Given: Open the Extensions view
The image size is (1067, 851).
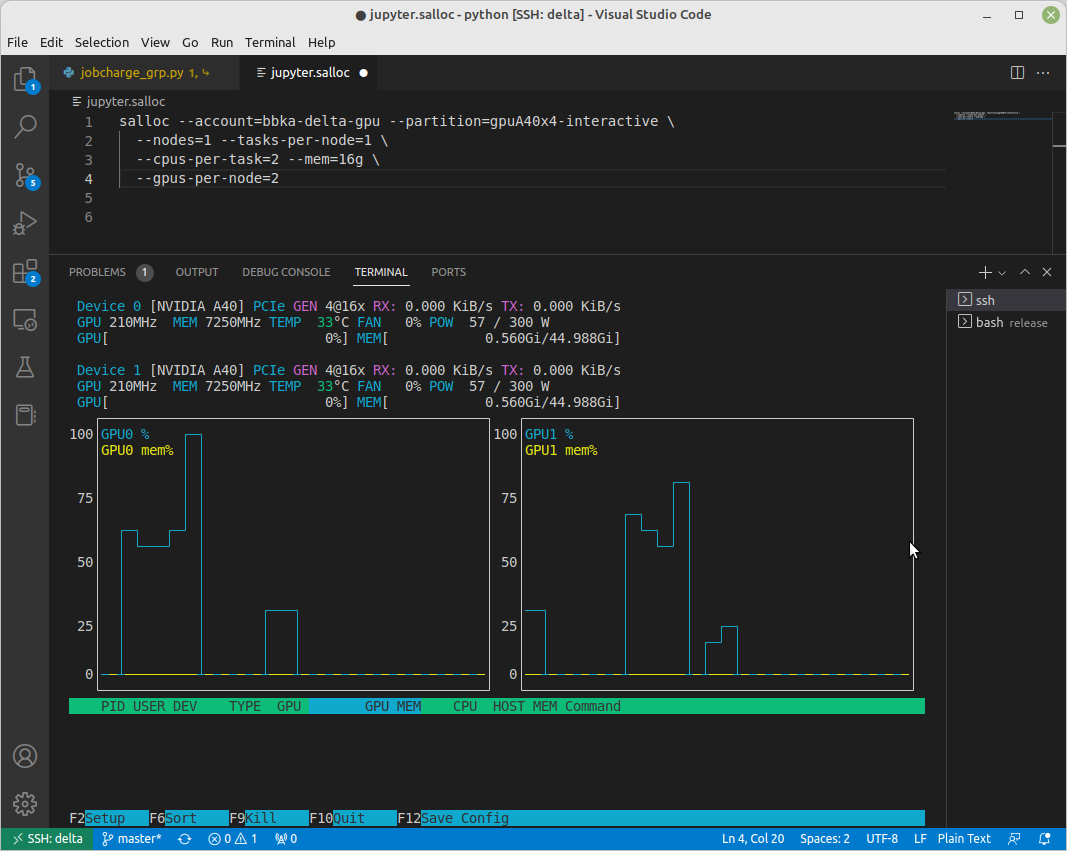Looking at the screenshot, I should click(24, 271).
